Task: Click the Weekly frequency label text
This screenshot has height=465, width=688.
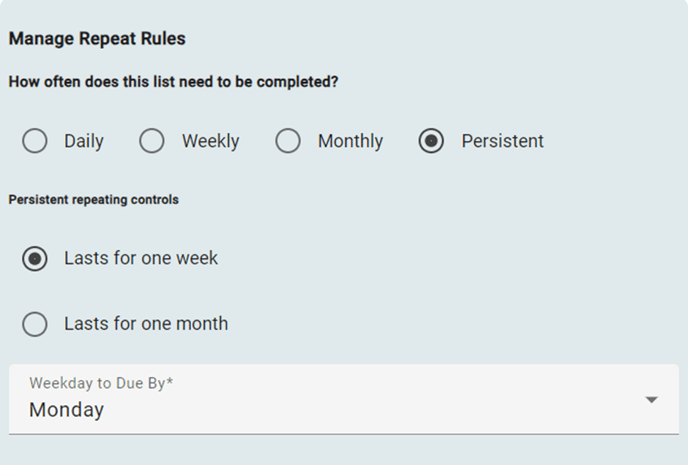Action: click(x=210, y=141)
